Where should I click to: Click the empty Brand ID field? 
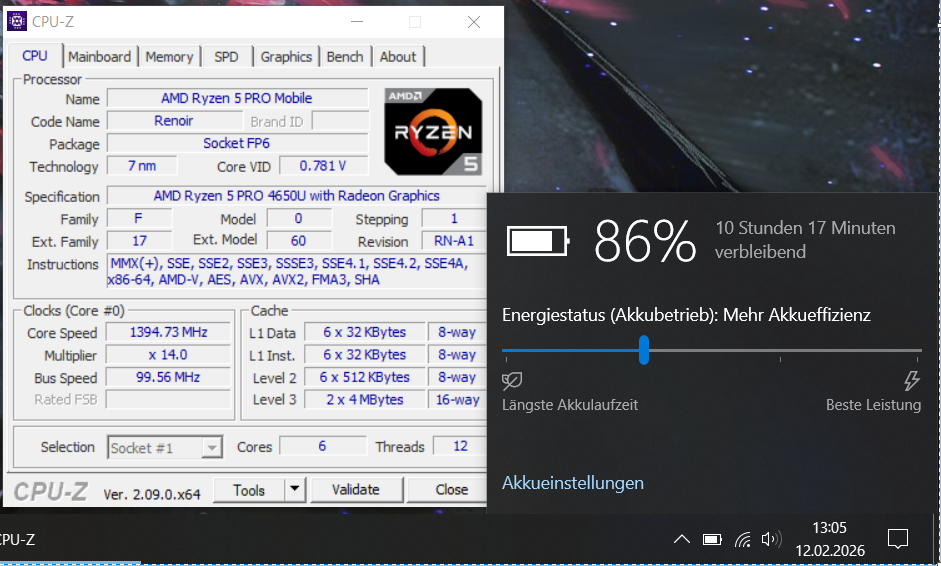[340, 121]
